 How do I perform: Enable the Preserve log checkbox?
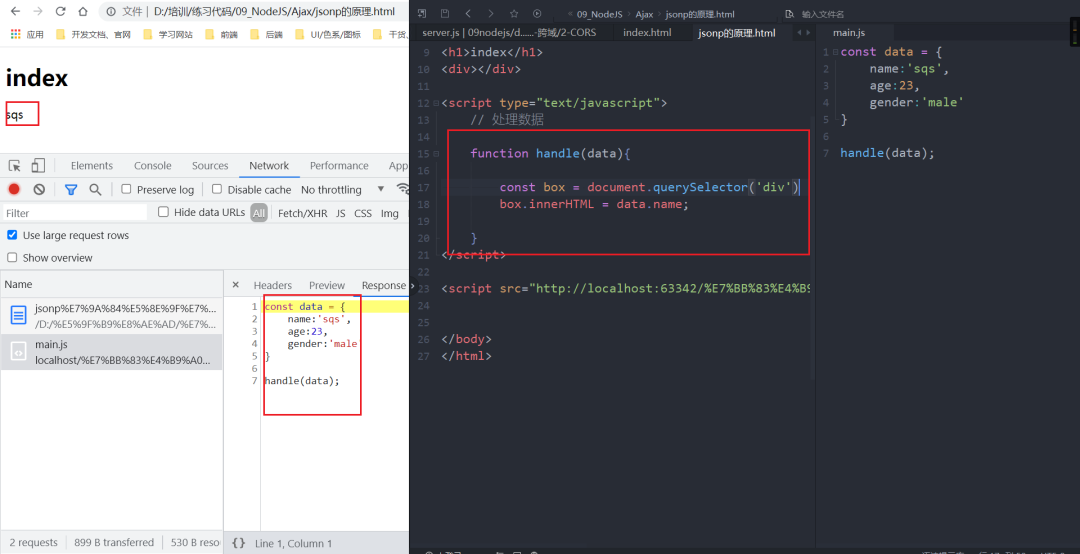(126, 189)
